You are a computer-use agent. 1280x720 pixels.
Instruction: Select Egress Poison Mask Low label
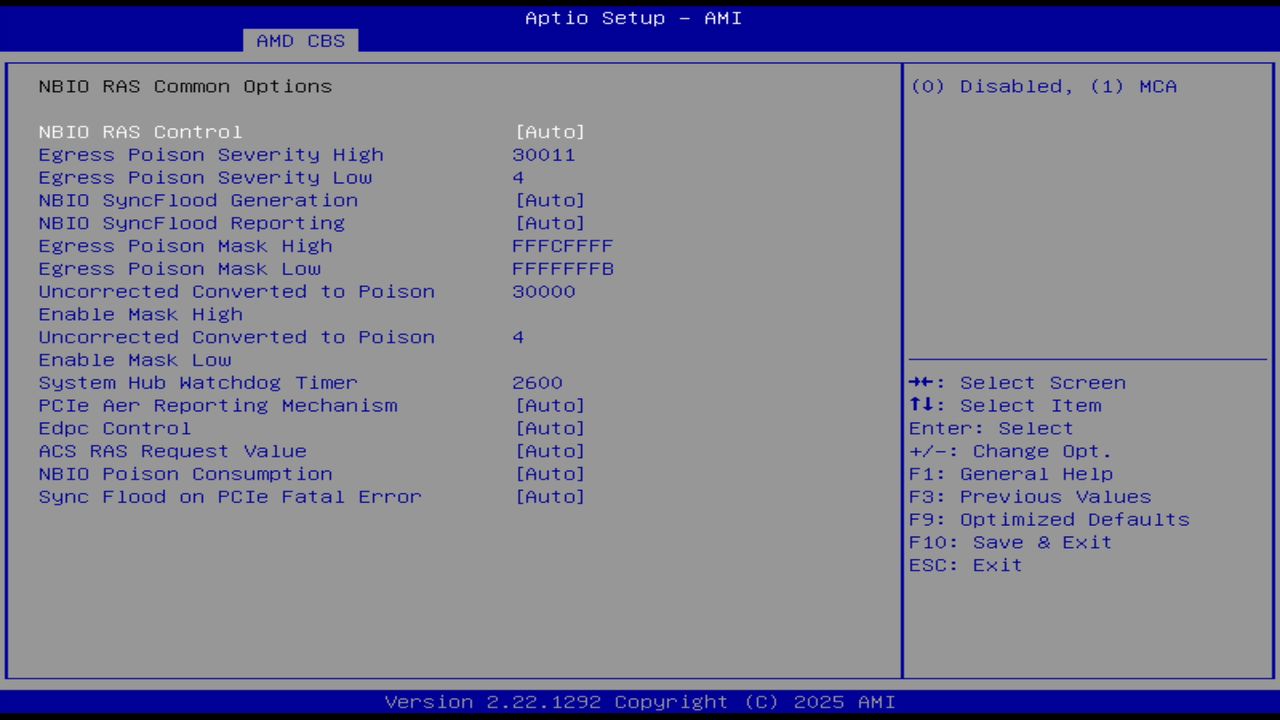coord(180,269)
